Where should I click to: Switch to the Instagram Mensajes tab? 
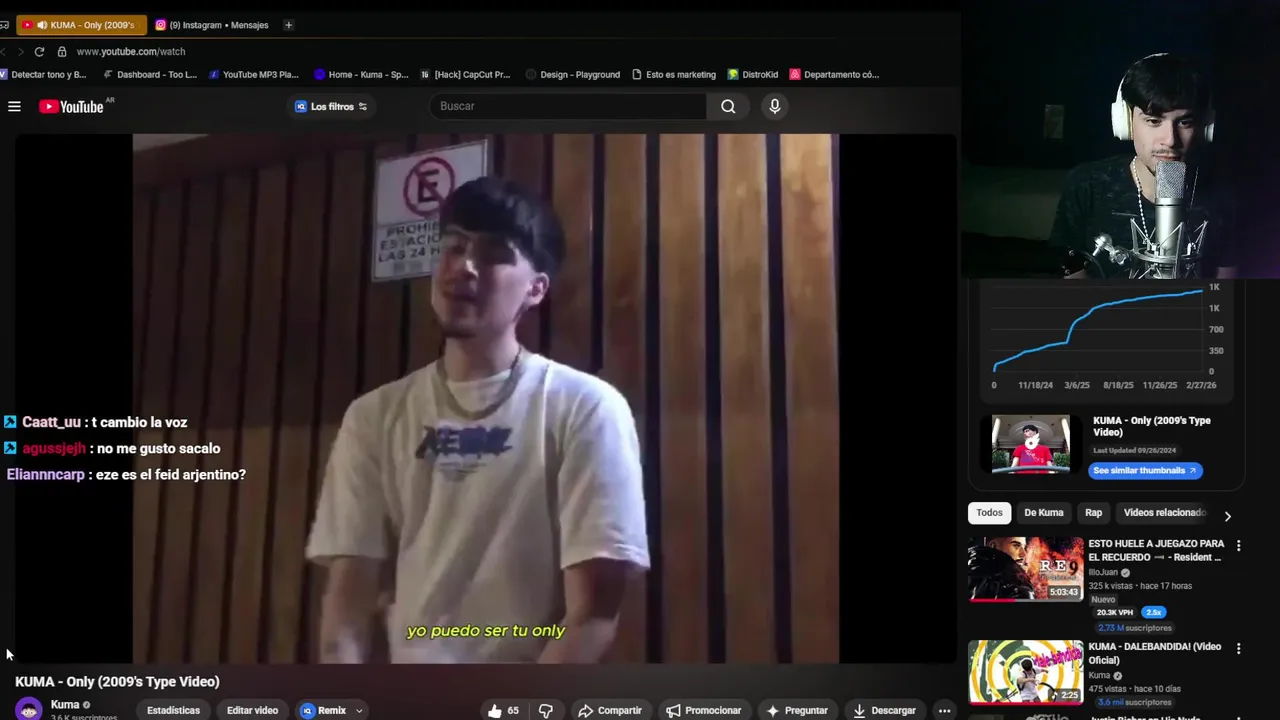point(212,25)
